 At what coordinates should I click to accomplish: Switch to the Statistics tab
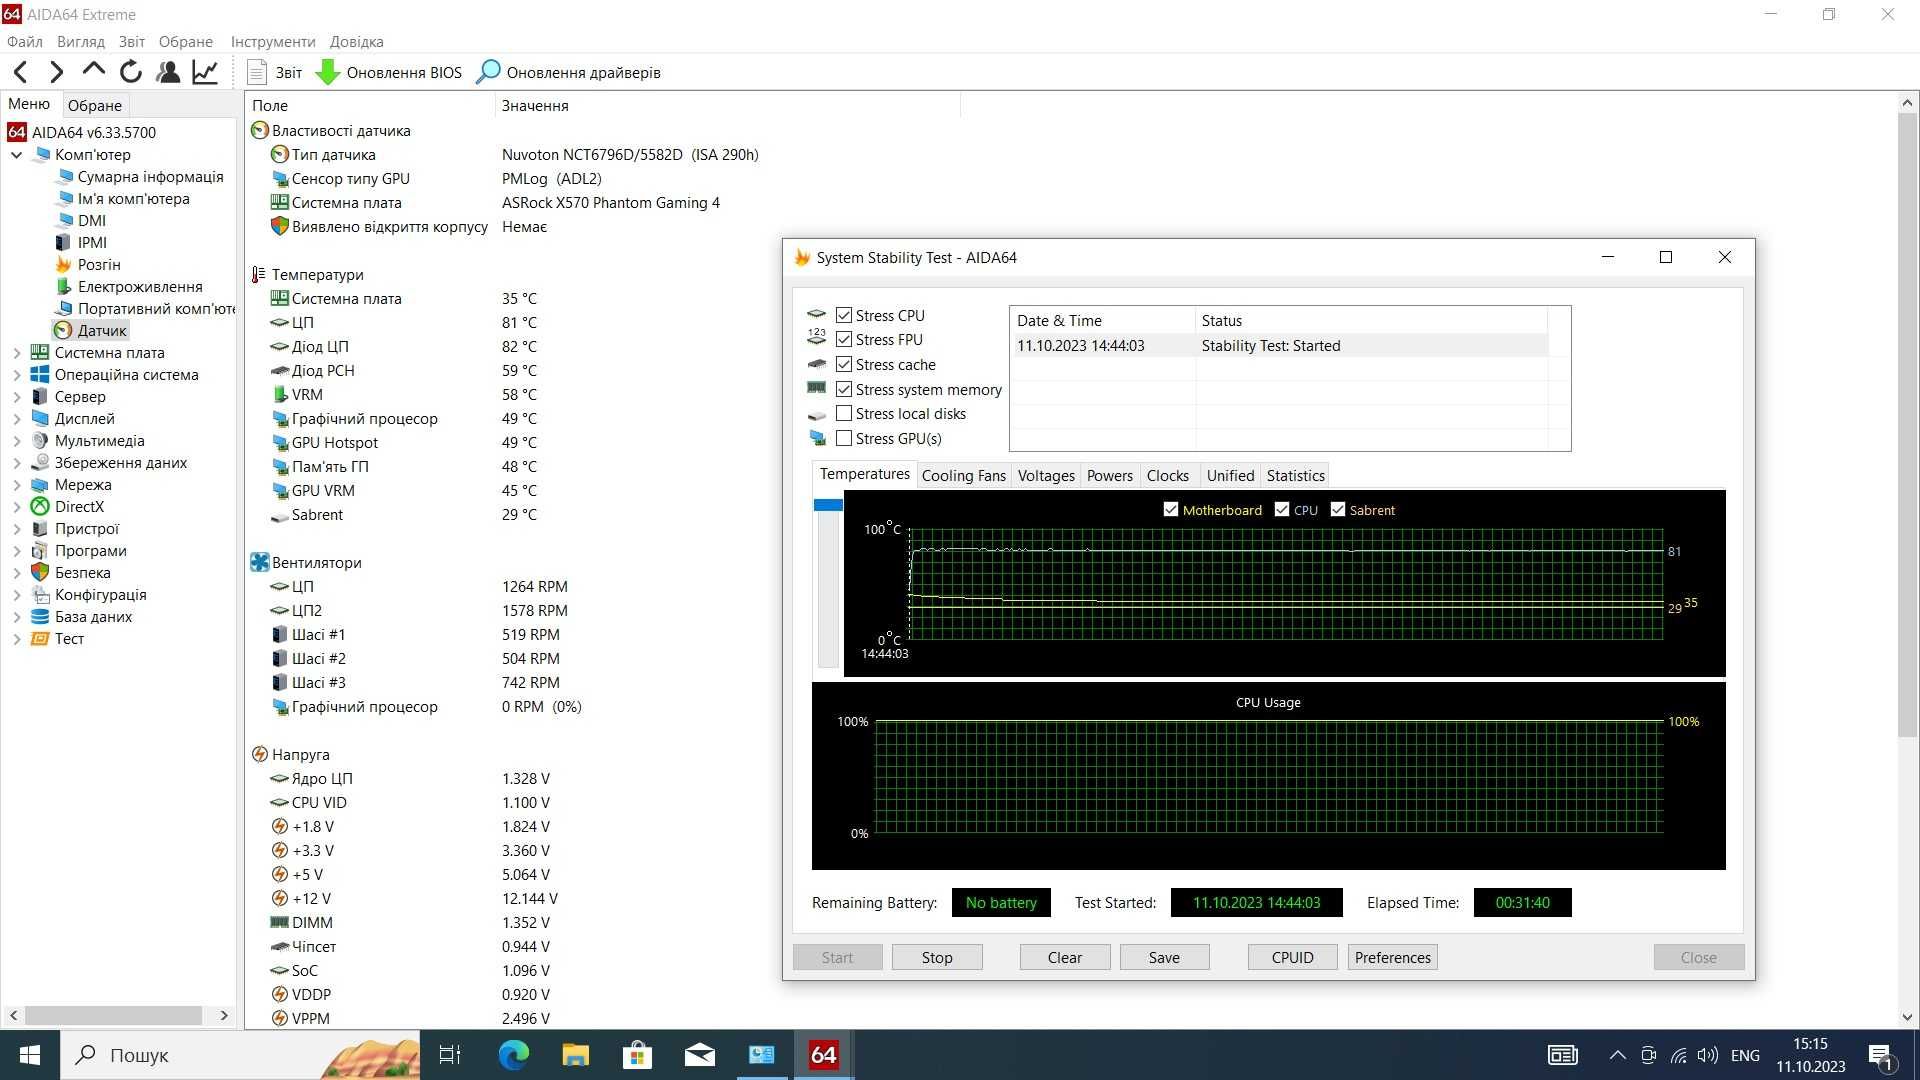[x=1294, y=475]
